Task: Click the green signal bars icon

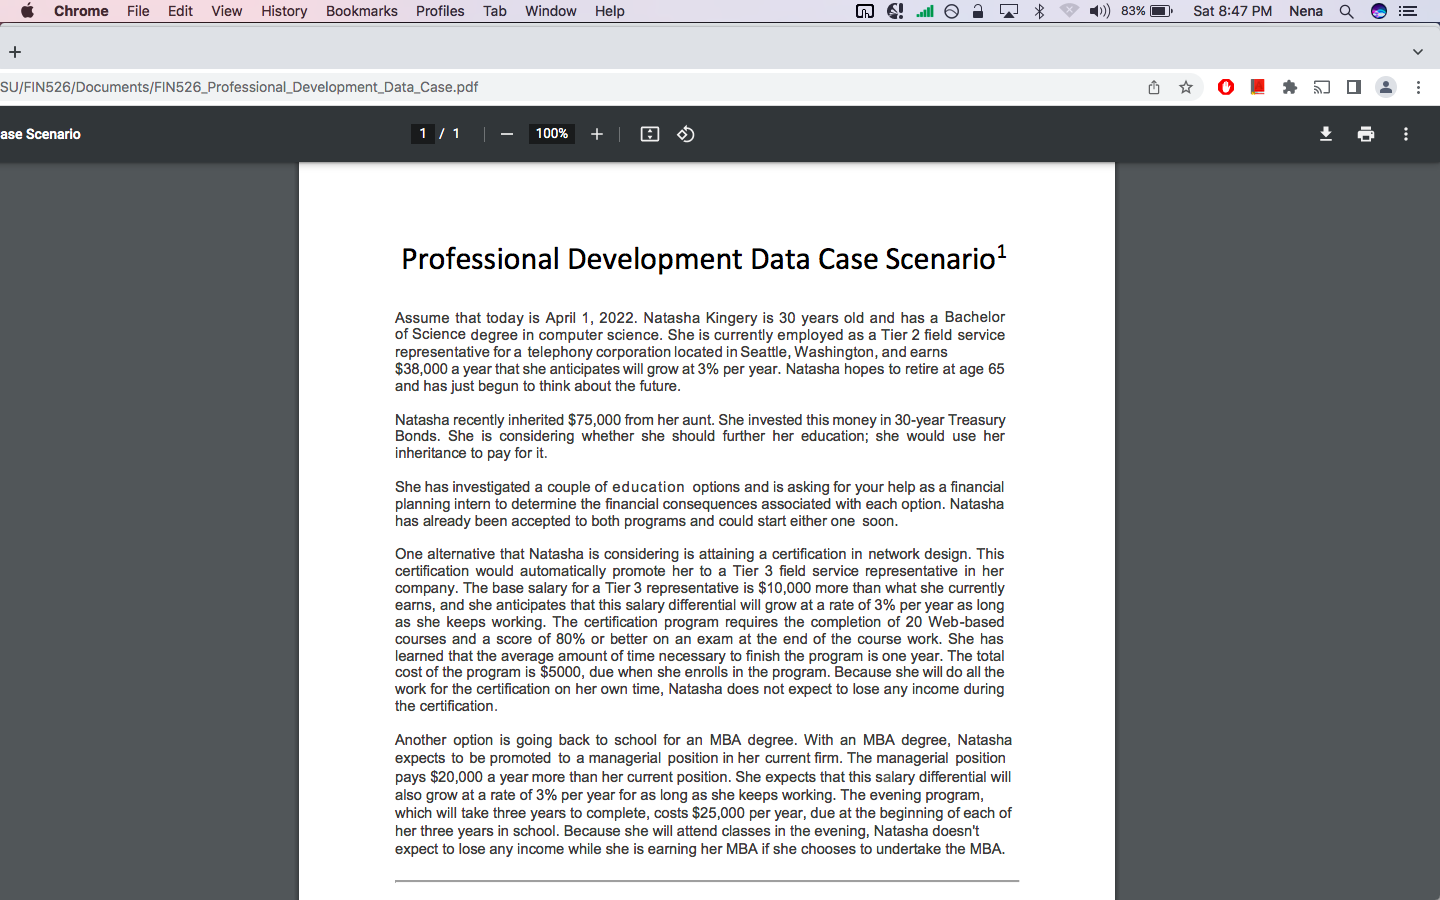Action: click(925, 11)
